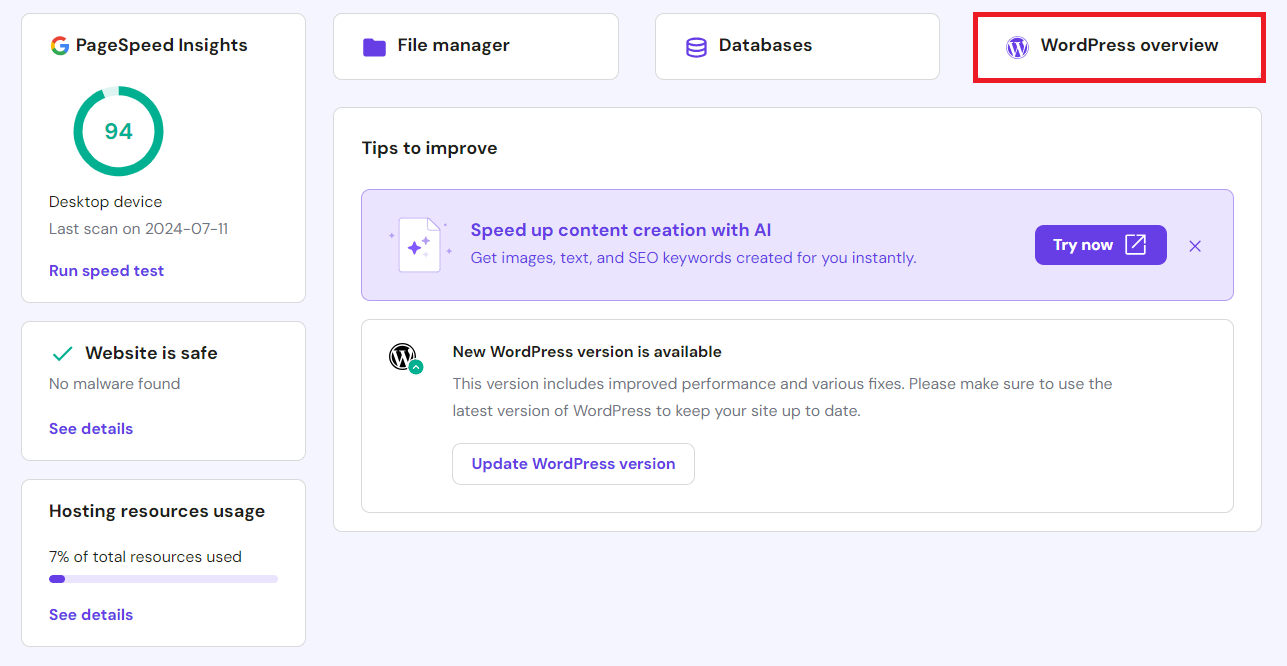The image size is (1287, 666).
Task: Open the Speed up content creation banner
Action: tap(620, 230)
